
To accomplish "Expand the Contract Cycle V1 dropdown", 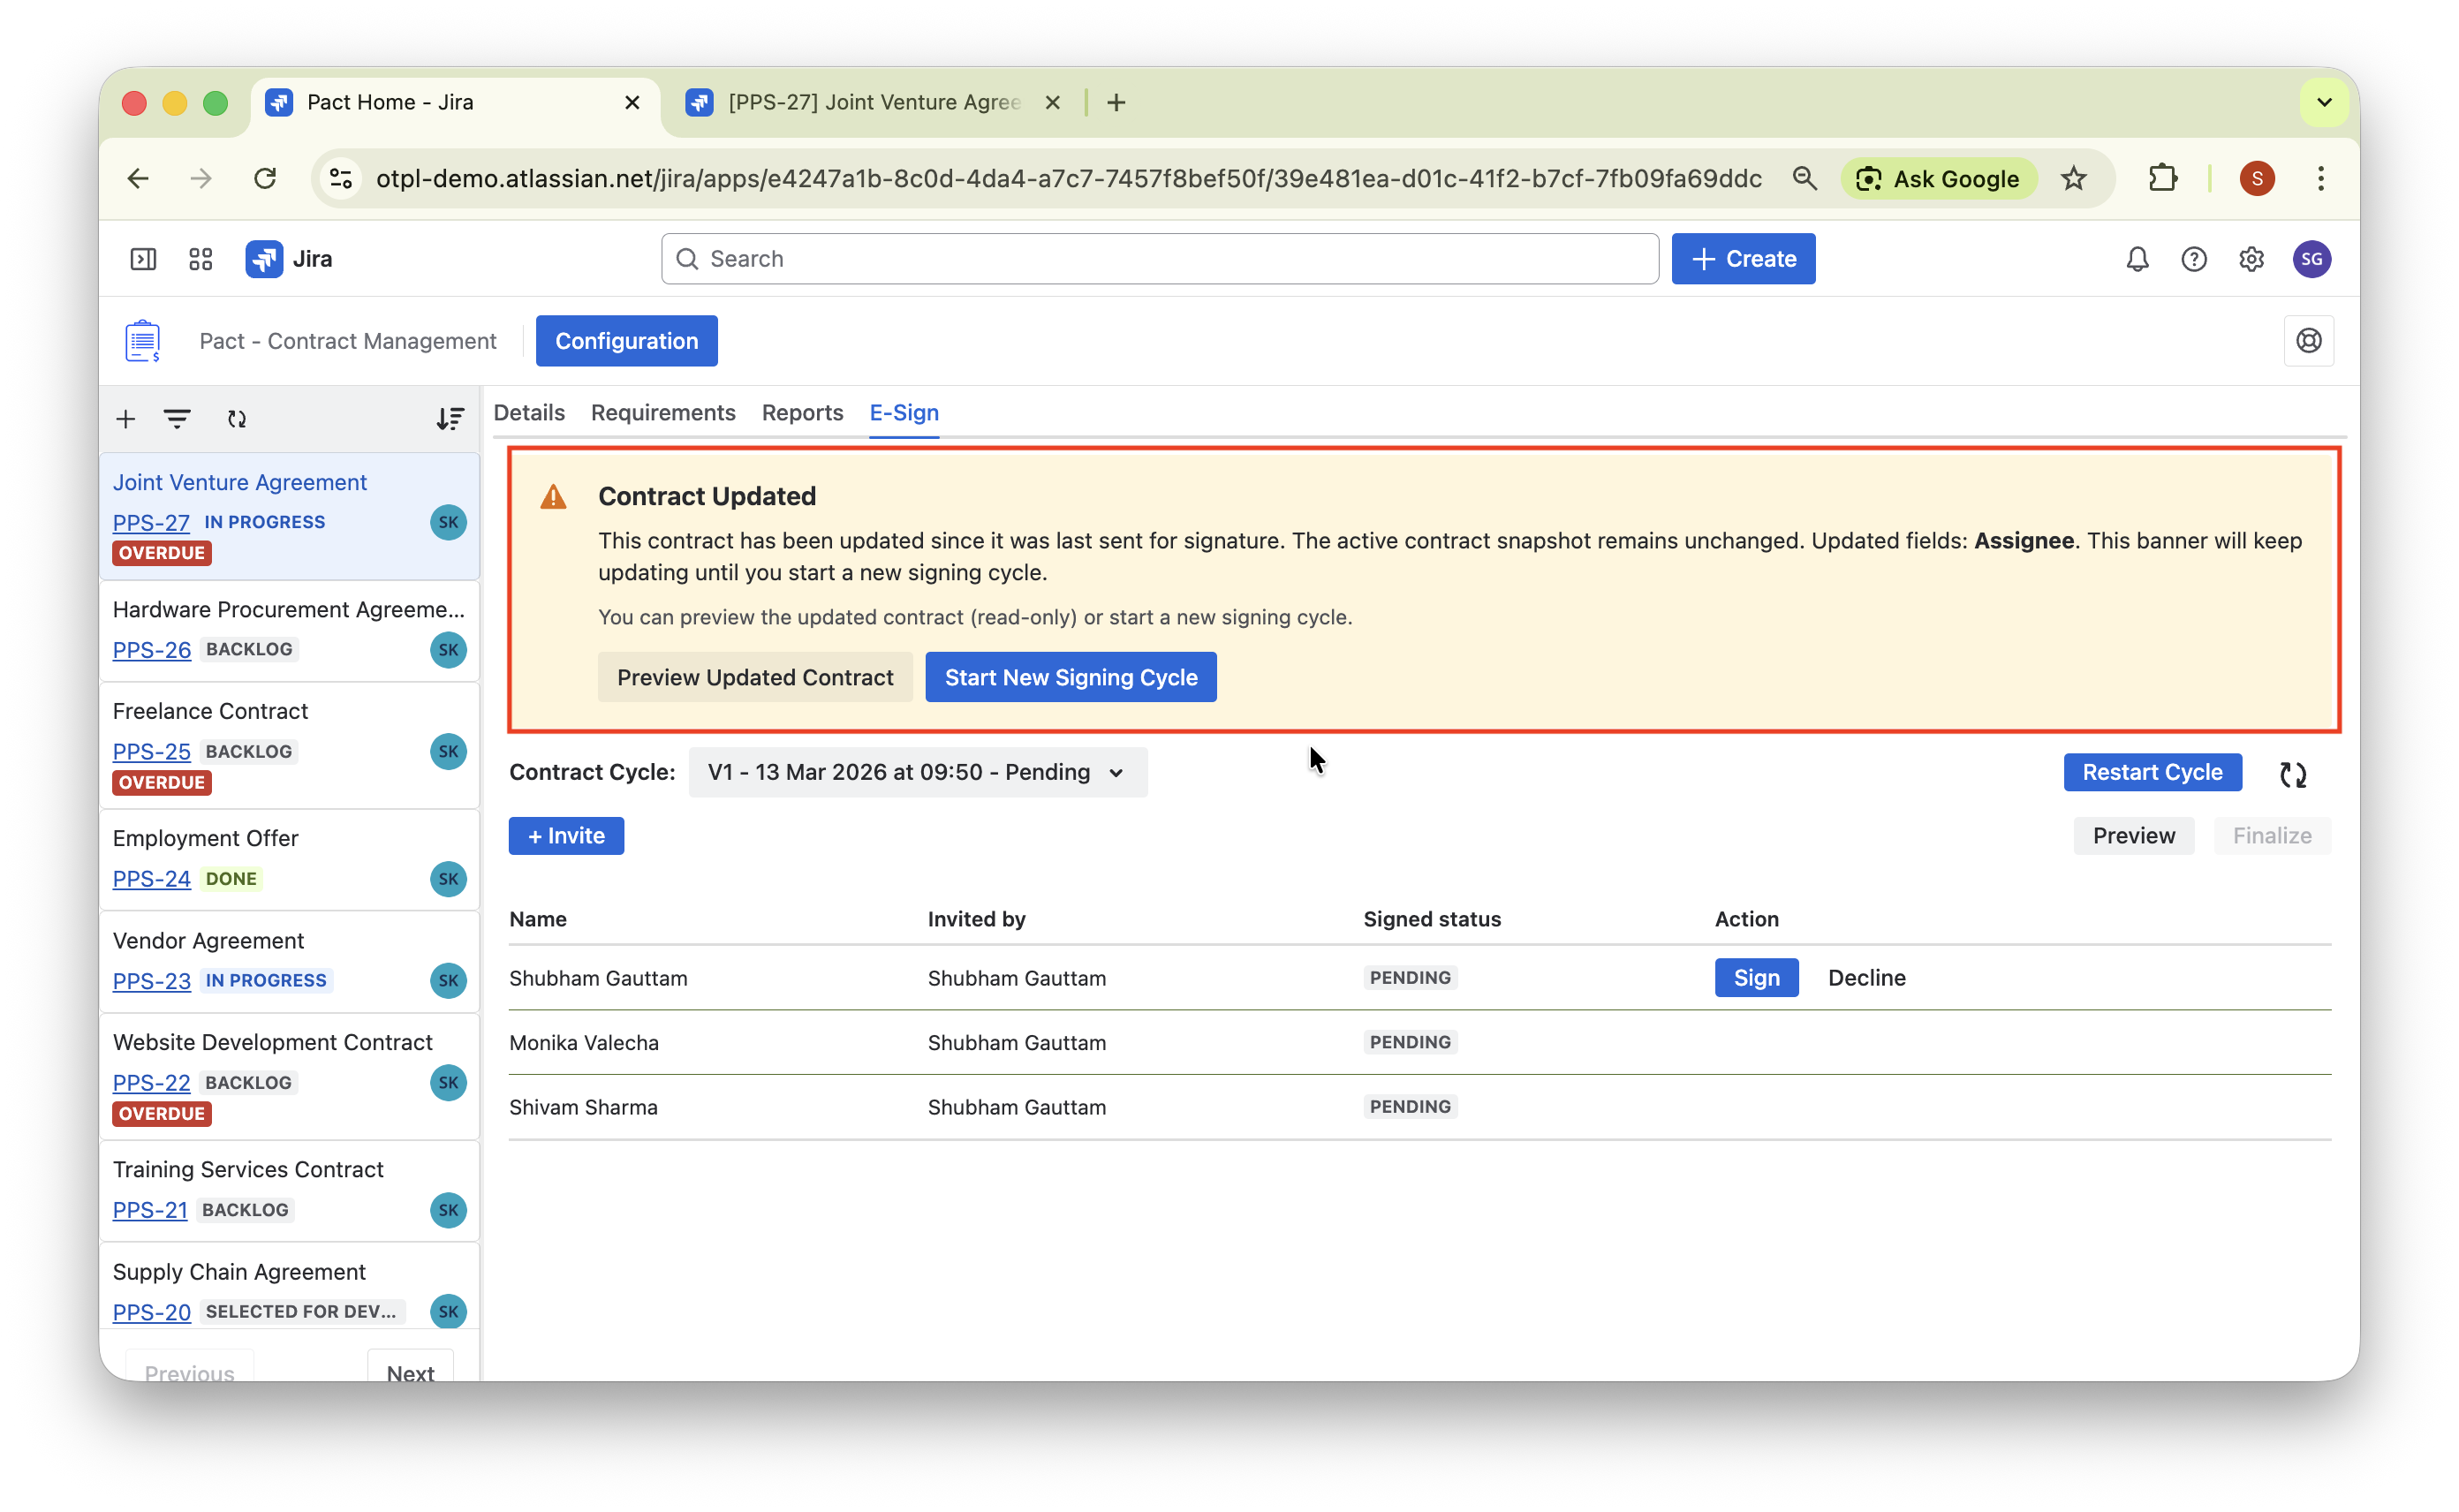I will coord(917,772).
